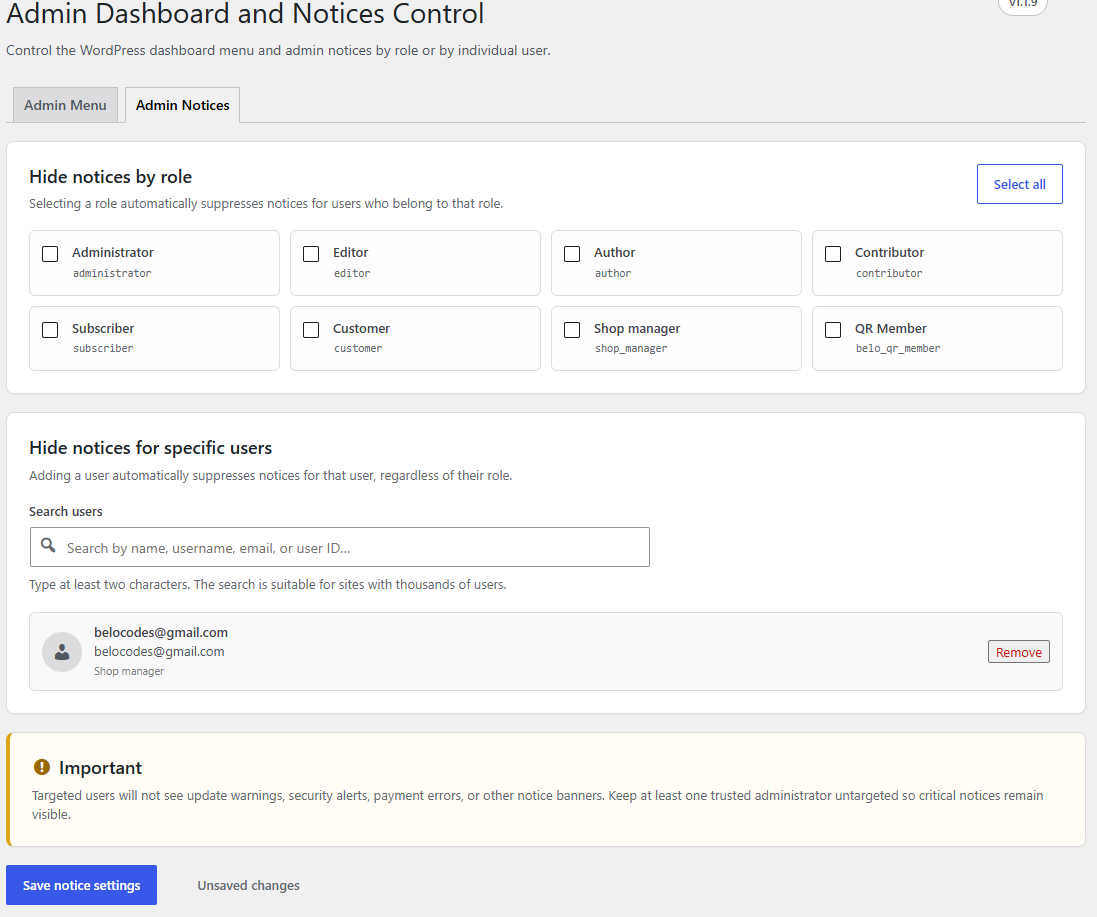Click the bold belocodes@gmail.com display name
The width and height of the screenshot is (1097, 917).
point(161,632)
